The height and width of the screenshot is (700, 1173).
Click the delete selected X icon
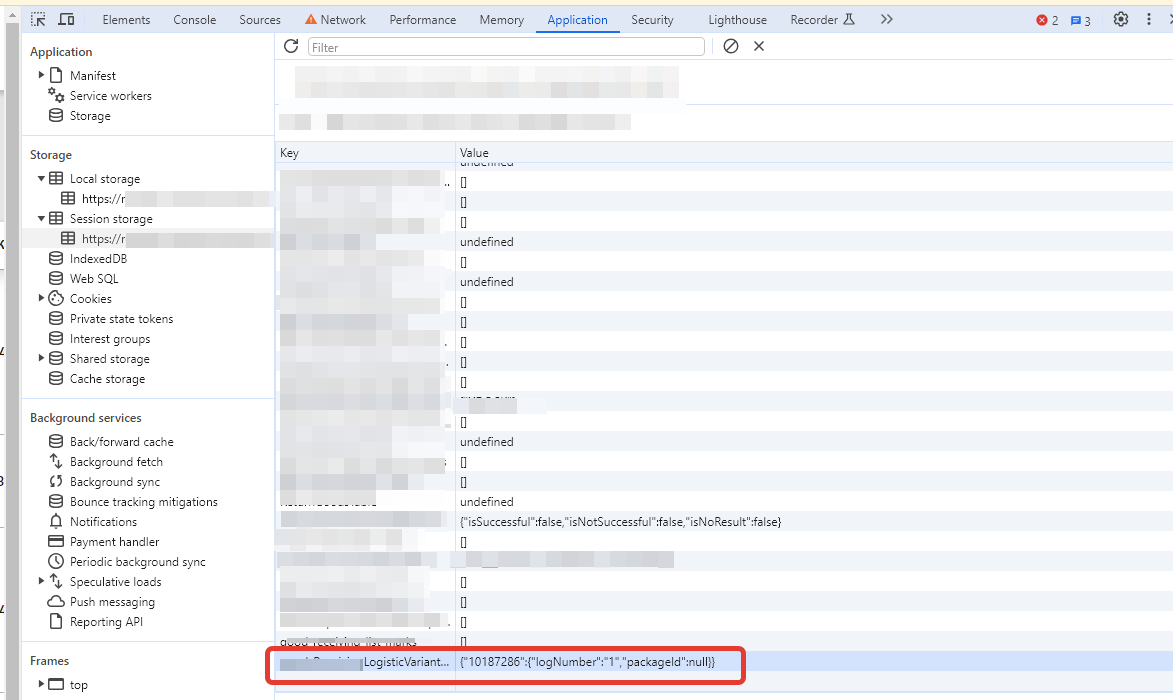[759, 46]
